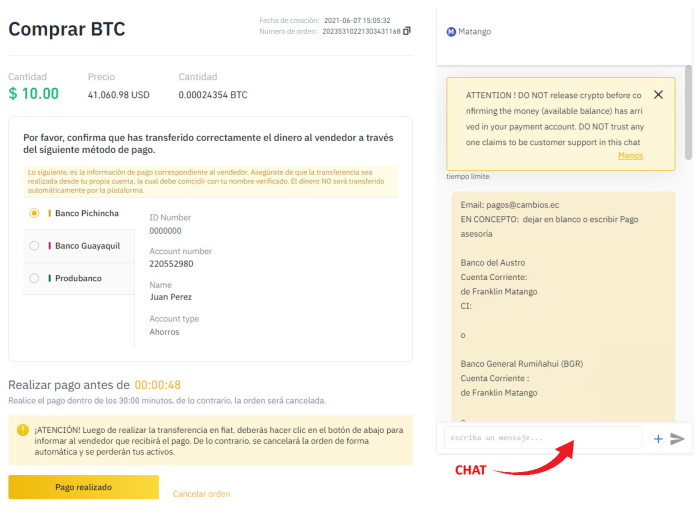Click the ID Number value 0000000
The width and height of the screenshot is (700, 516).
[x=165, y=231]
